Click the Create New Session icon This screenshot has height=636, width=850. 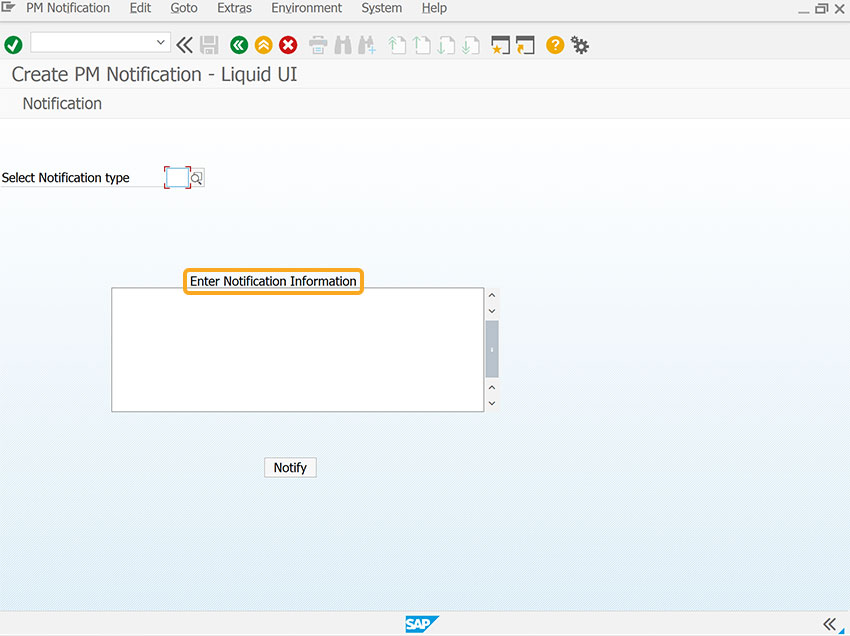click(500, 45)
